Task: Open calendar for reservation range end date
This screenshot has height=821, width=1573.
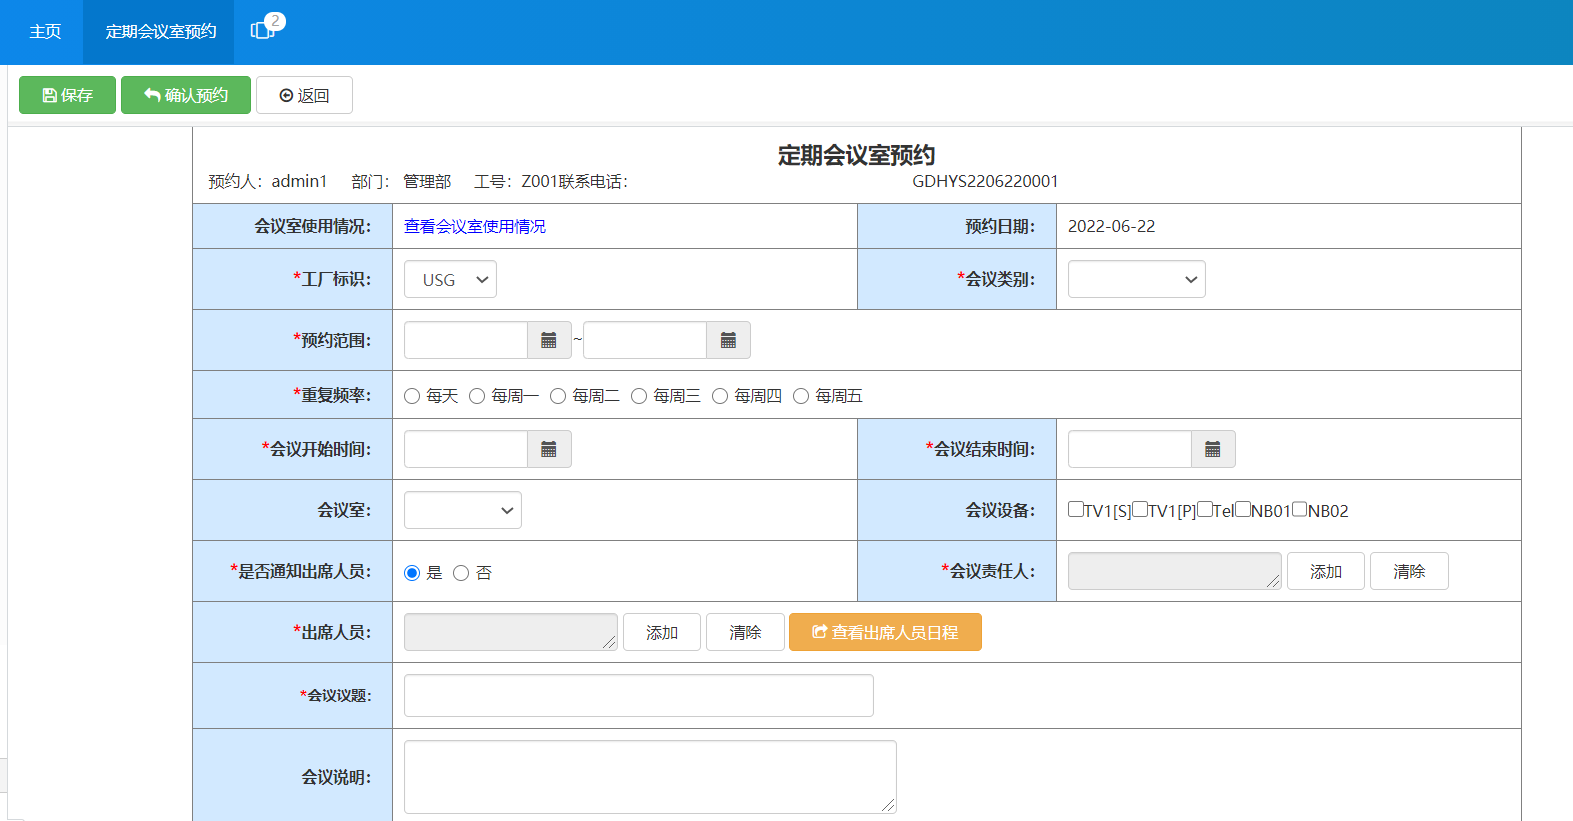Action: point(728,340)
